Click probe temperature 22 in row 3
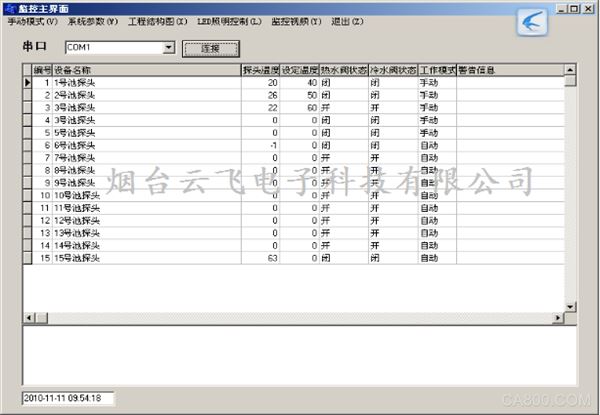This screenshot has height=415, width=600. (x=261, y=107)
